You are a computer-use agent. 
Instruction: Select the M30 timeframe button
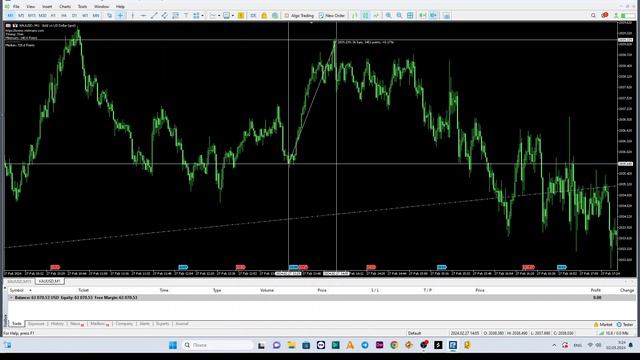[42, 16]
